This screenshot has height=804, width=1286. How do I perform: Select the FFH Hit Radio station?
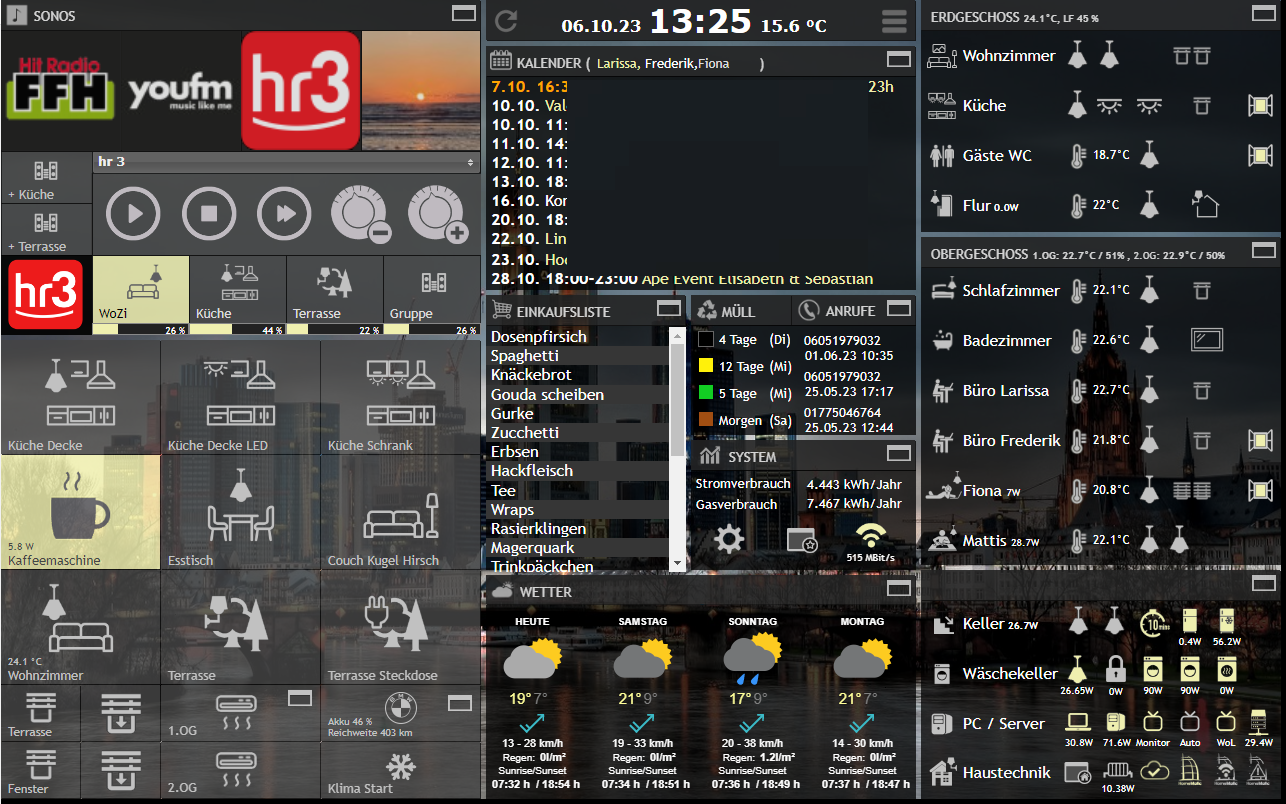click(58, 89)
